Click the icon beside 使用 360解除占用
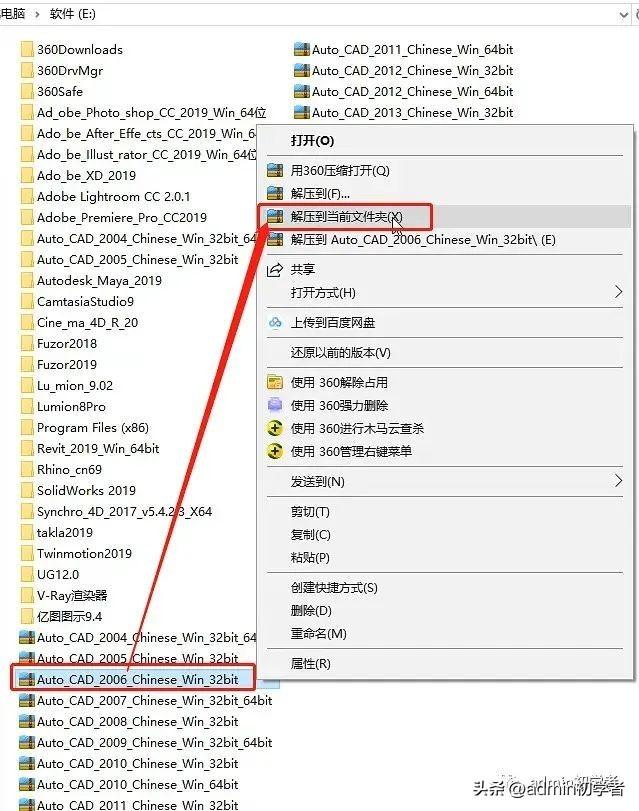Viewport: 639px width, 811px height. pos(275,382)
